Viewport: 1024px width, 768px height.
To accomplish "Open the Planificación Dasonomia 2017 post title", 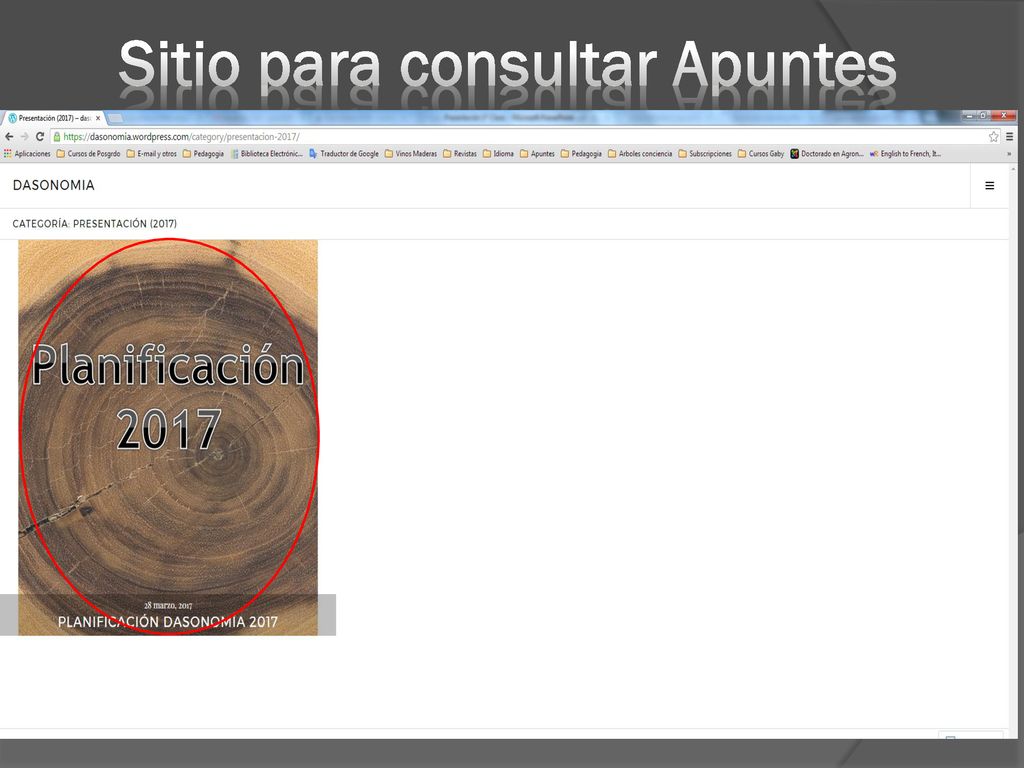I will coord(168,622).
